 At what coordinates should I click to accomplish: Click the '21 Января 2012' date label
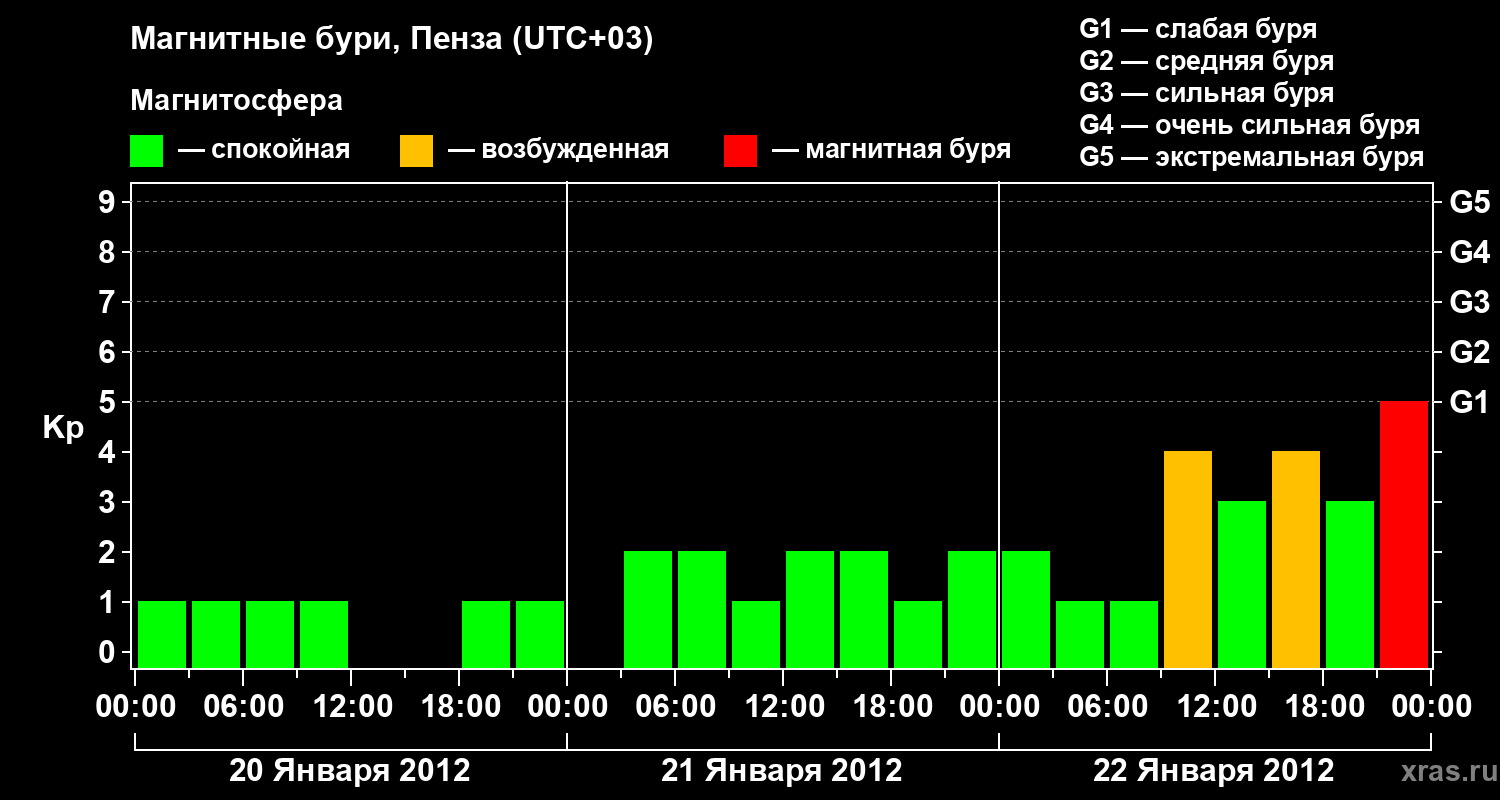[x=782, y=771]
